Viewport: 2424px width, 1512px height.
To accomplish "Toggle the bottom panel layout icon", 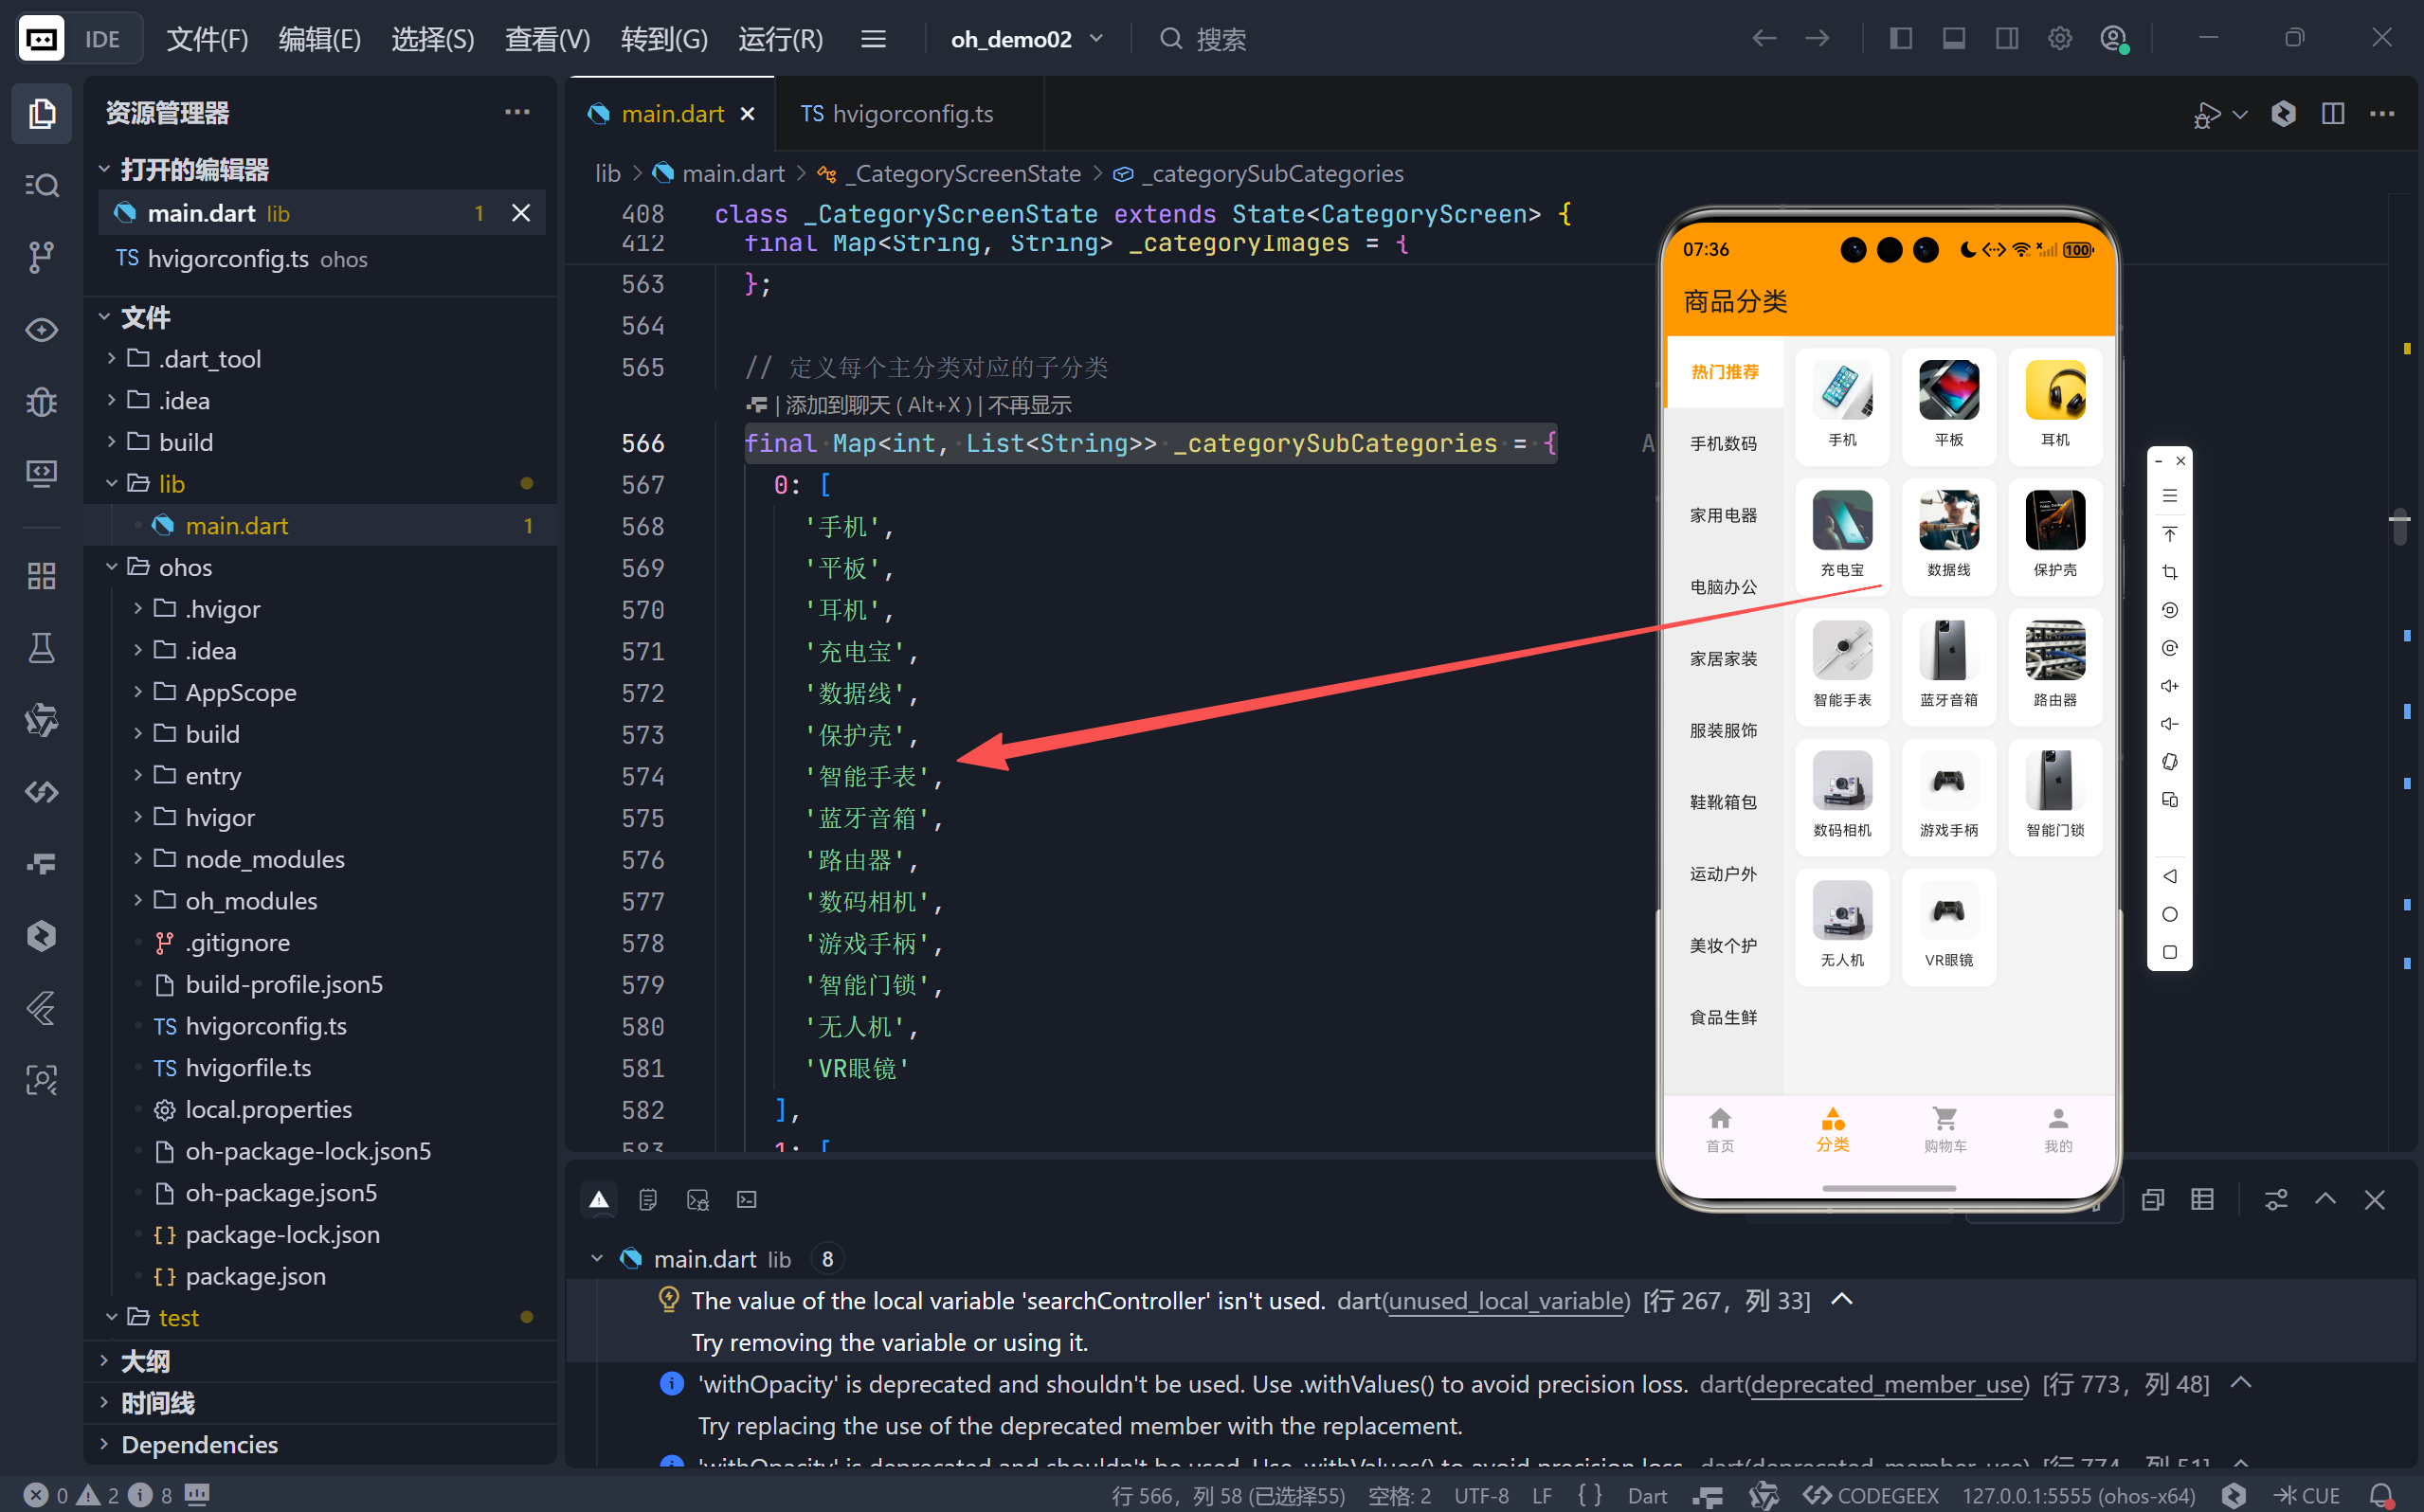I will click(1953, 39).
